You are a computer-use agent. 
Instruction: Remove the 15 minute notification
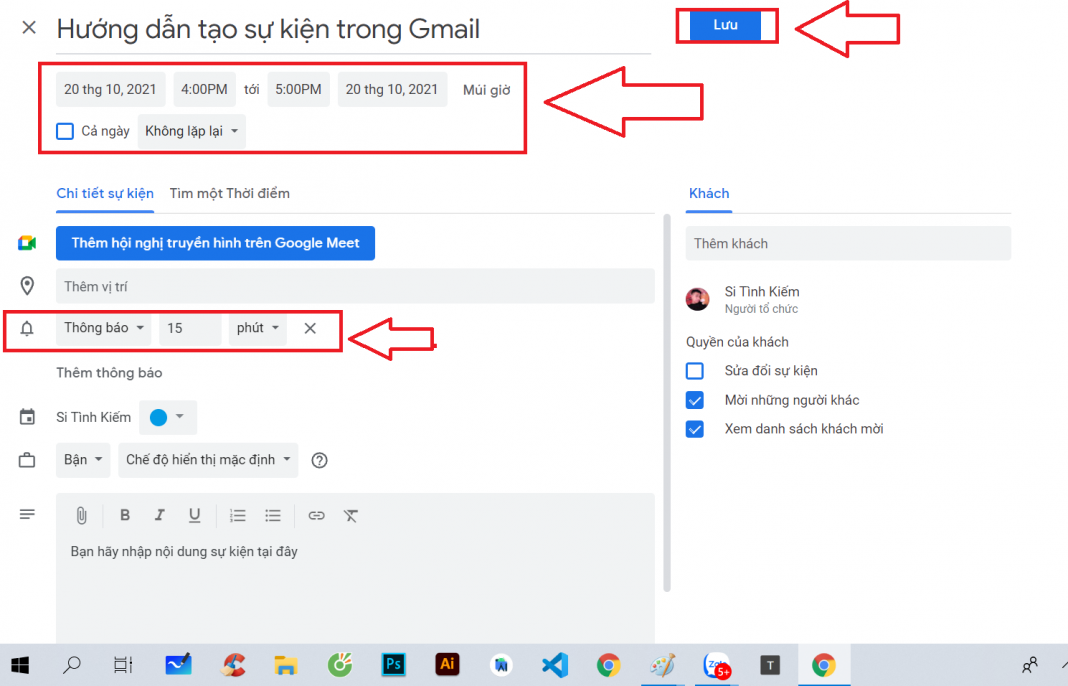tap(310, 328)
